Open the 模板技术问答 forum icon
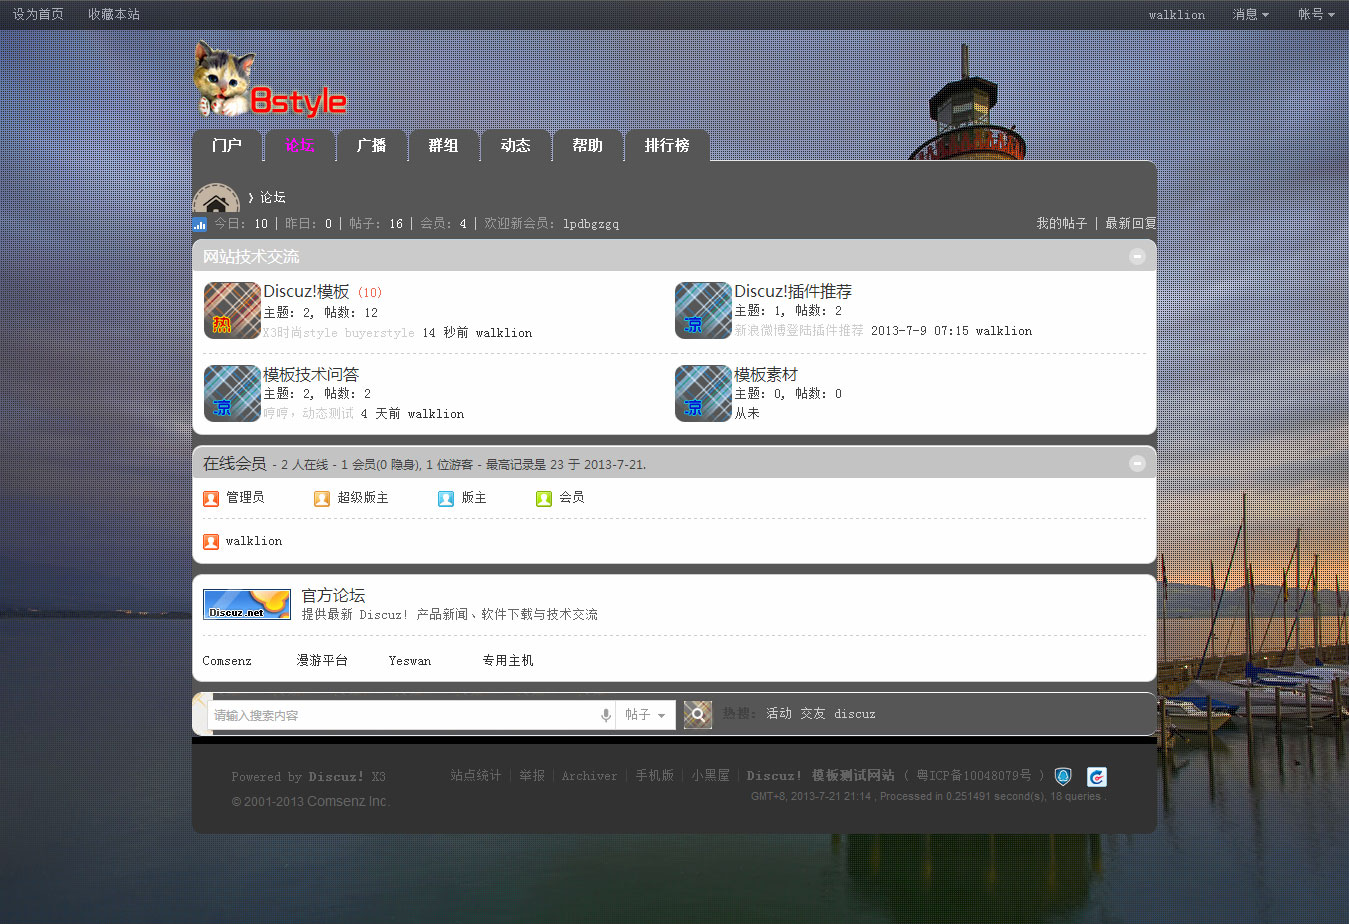This screenshot has width=1349, height=924. (232, 393)
